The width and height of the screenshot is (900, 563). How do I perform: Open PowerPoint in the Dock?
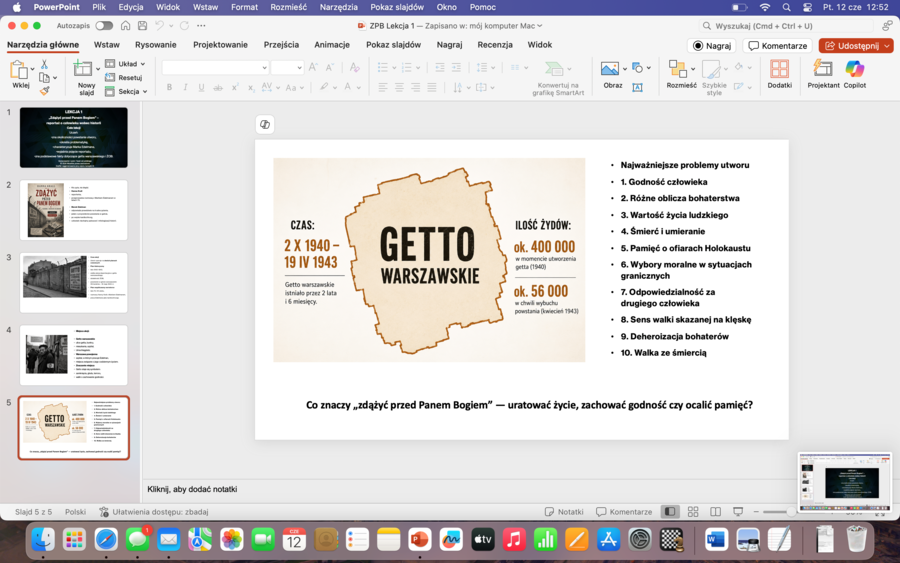click(420, 539)
